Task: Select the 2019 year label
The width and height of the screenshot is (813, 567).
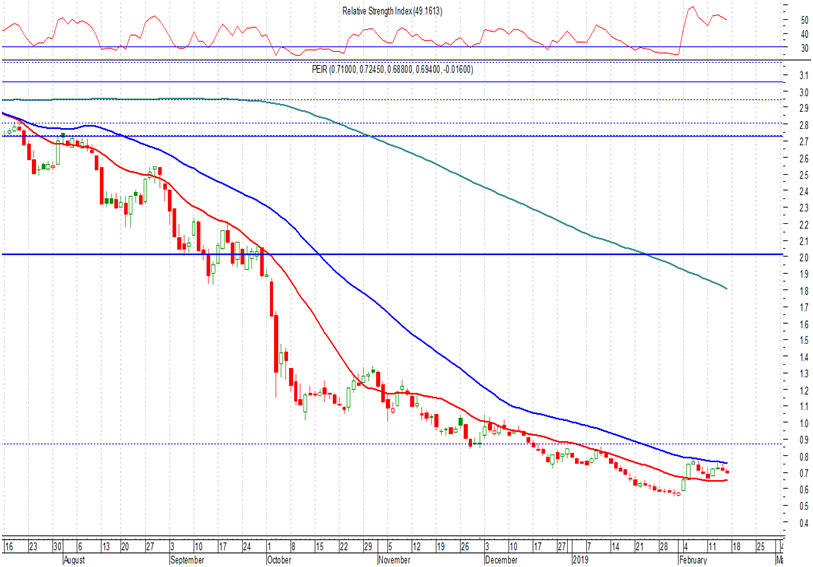Action: (x=580, y=560)
